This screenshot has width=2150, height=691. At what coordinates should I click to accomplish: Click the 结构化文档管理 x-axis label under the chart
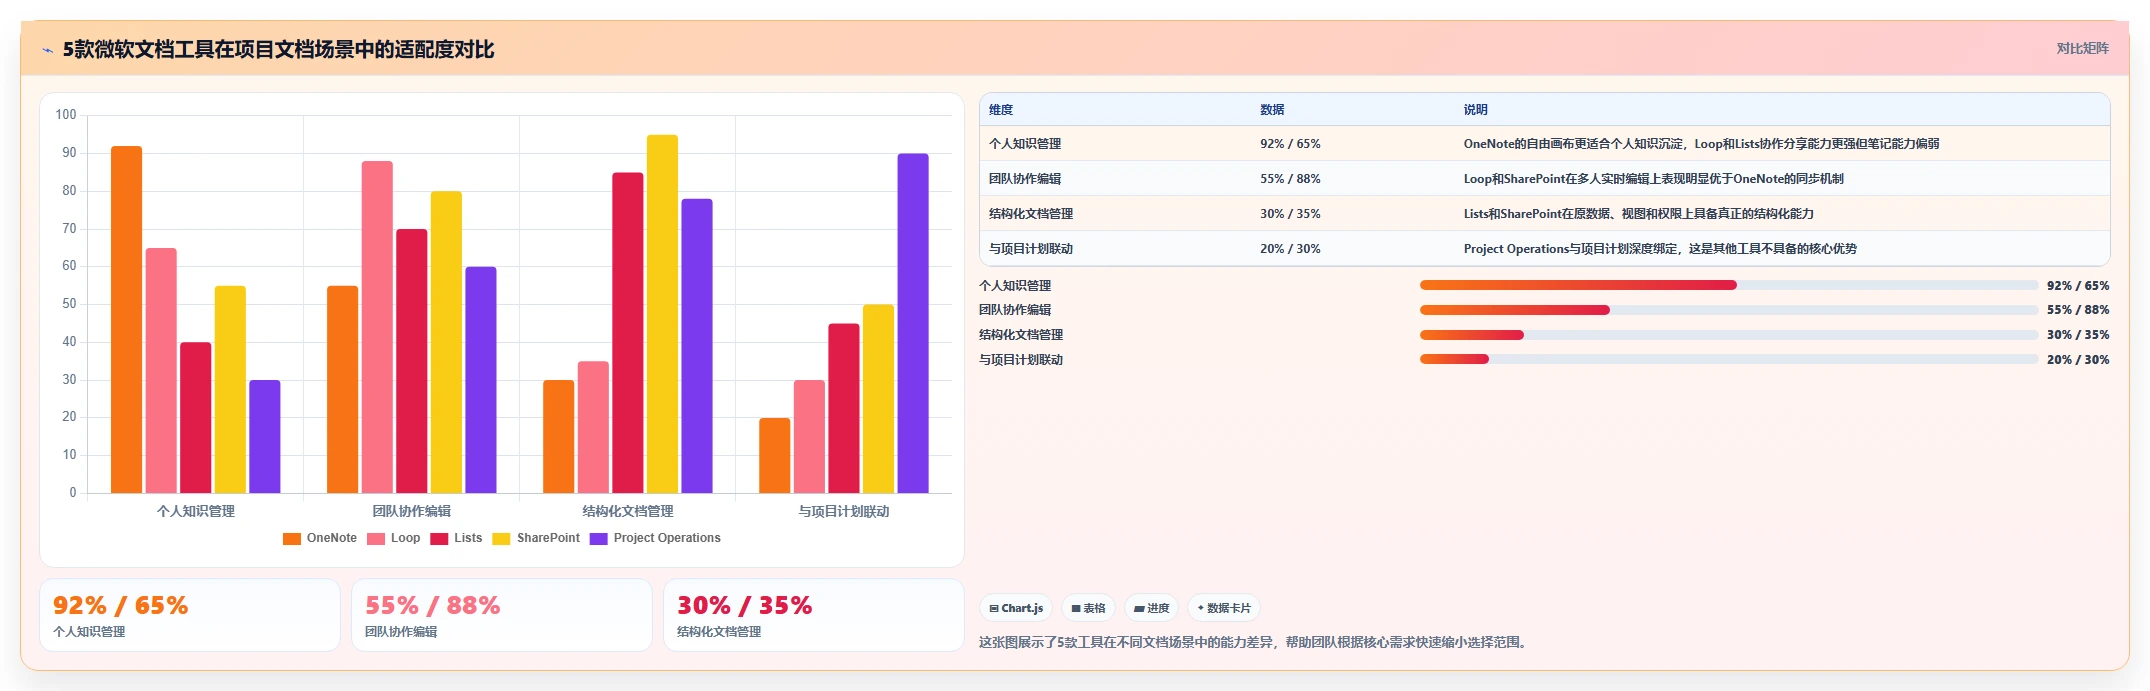coord(628,511)
